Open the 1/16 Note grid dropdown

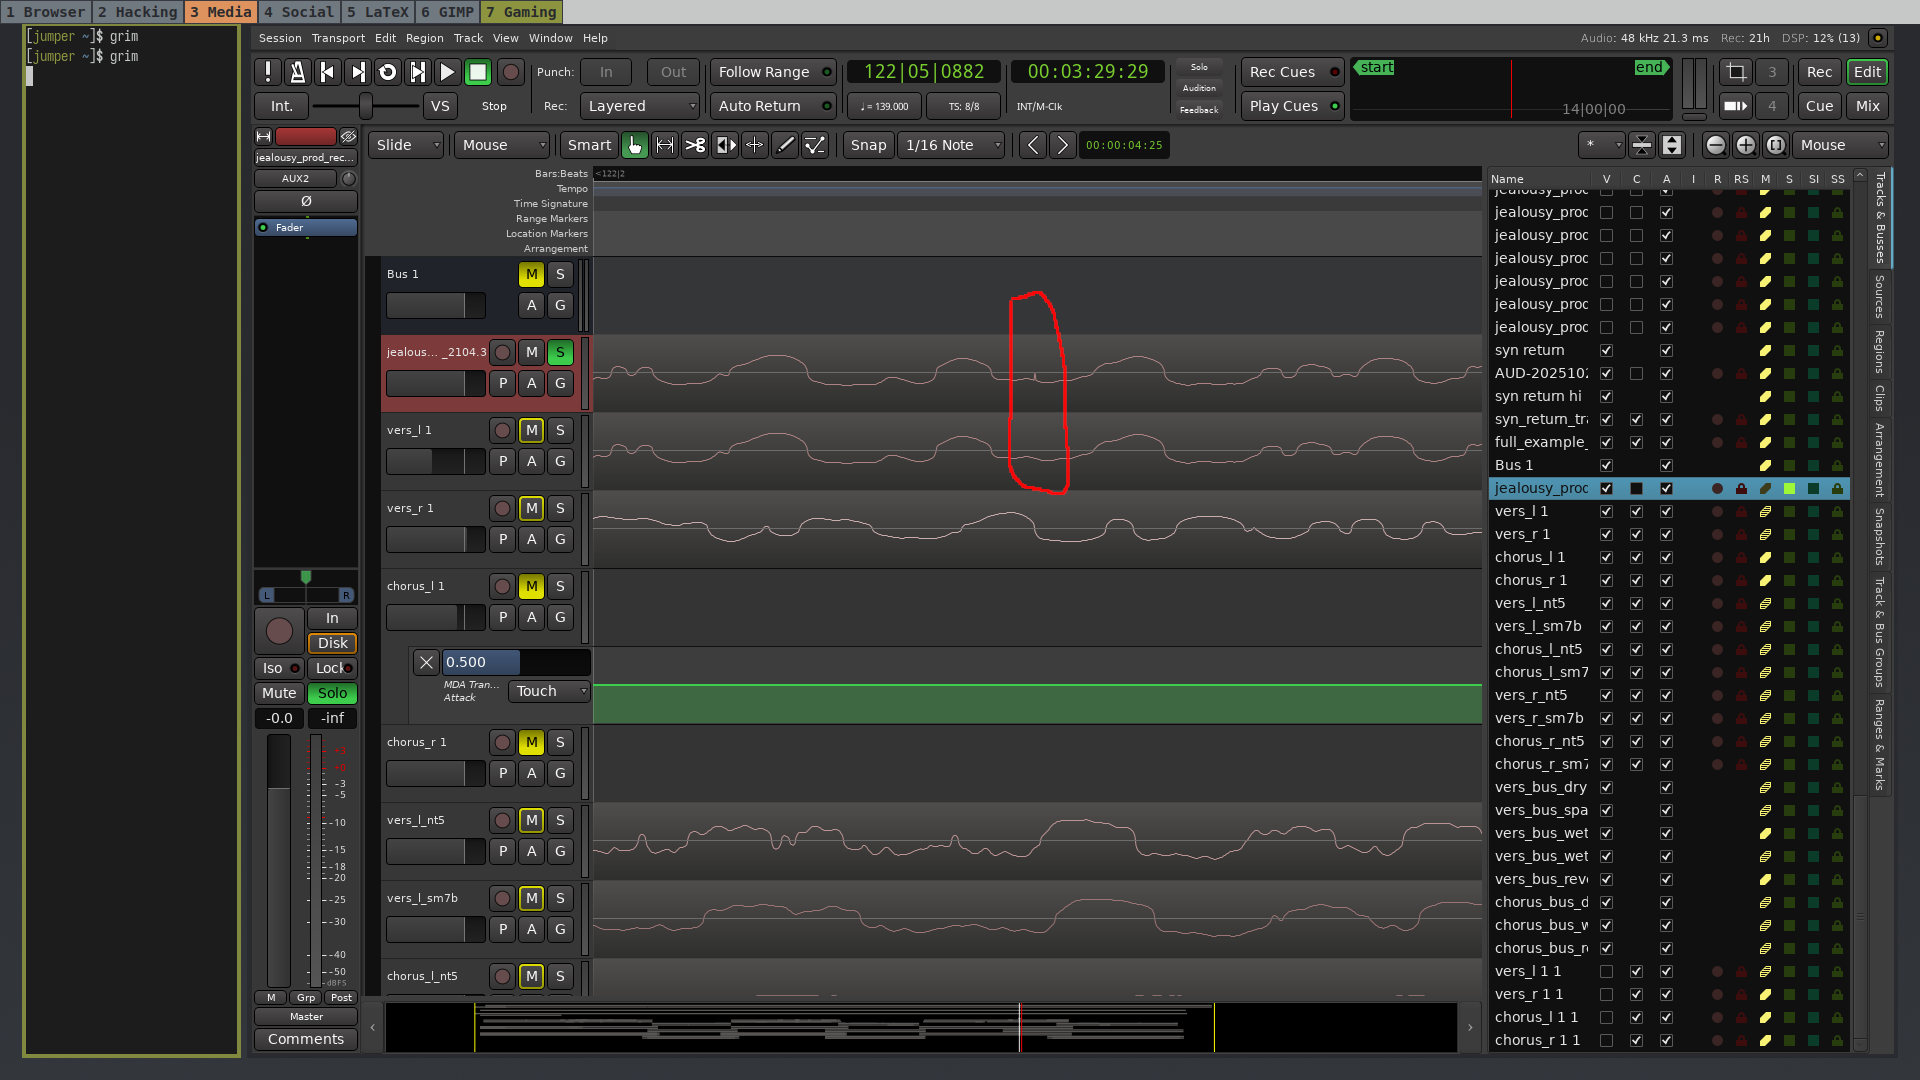tap(951, 145)
